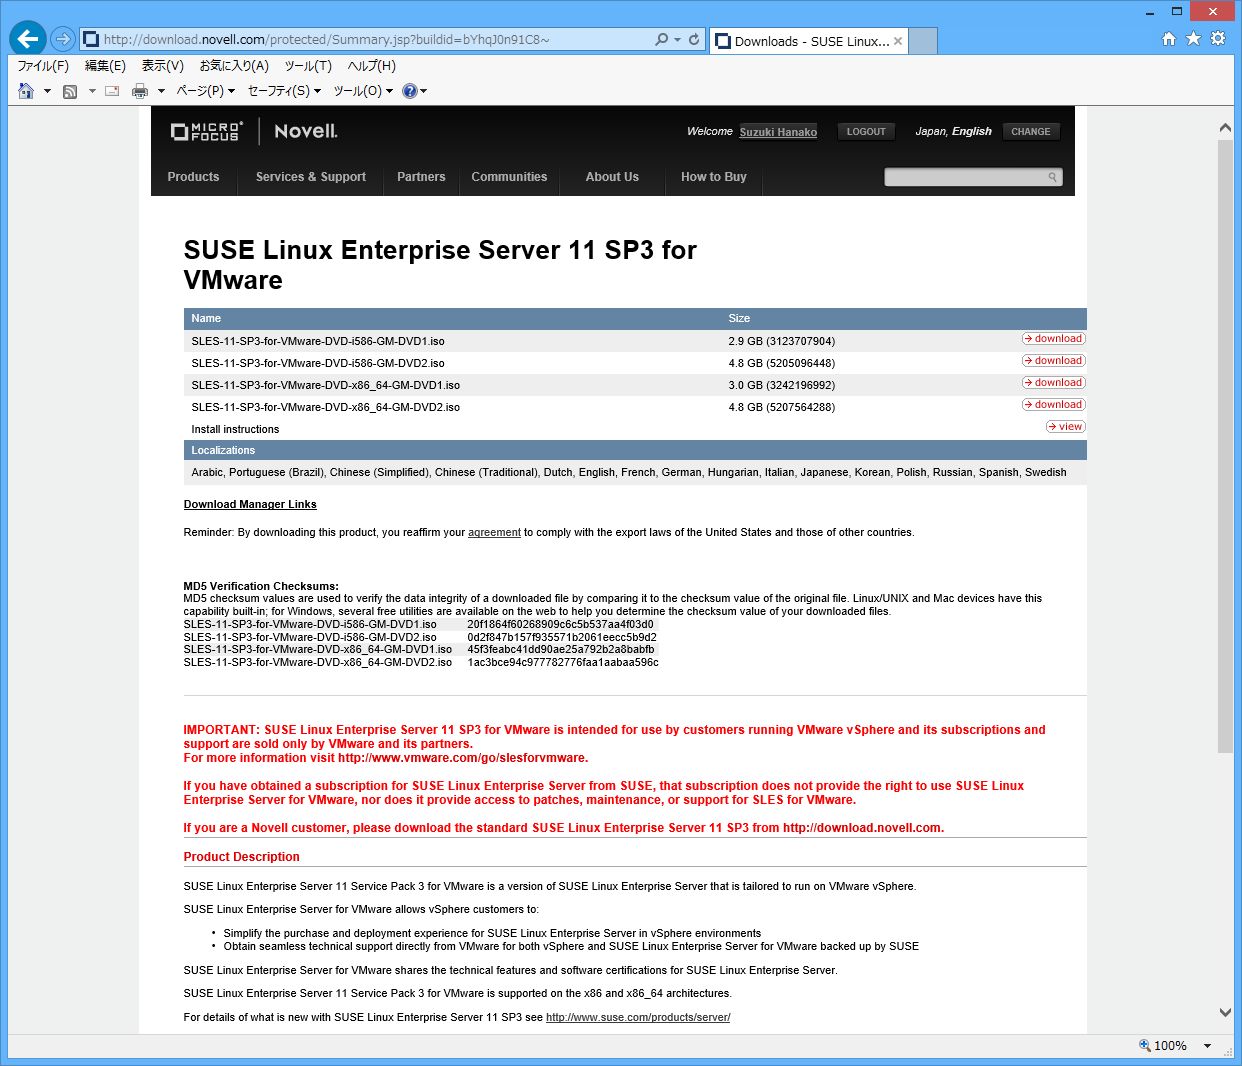
Task: Click the CHANGE language button
Action: 1031,131
